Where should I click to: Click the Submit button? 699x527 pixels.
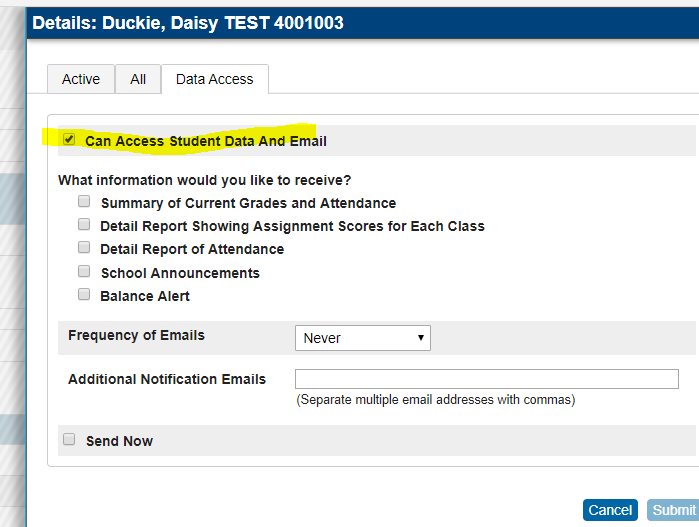pos(673,510)
